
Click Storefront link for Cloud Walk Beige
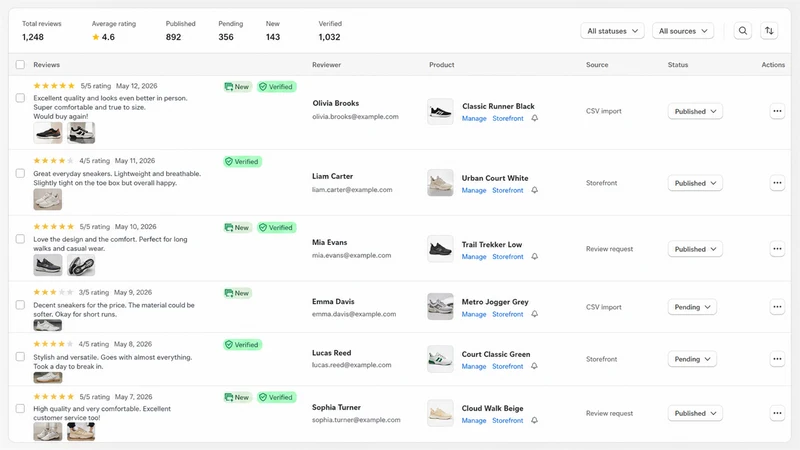(x=508, y=420)
